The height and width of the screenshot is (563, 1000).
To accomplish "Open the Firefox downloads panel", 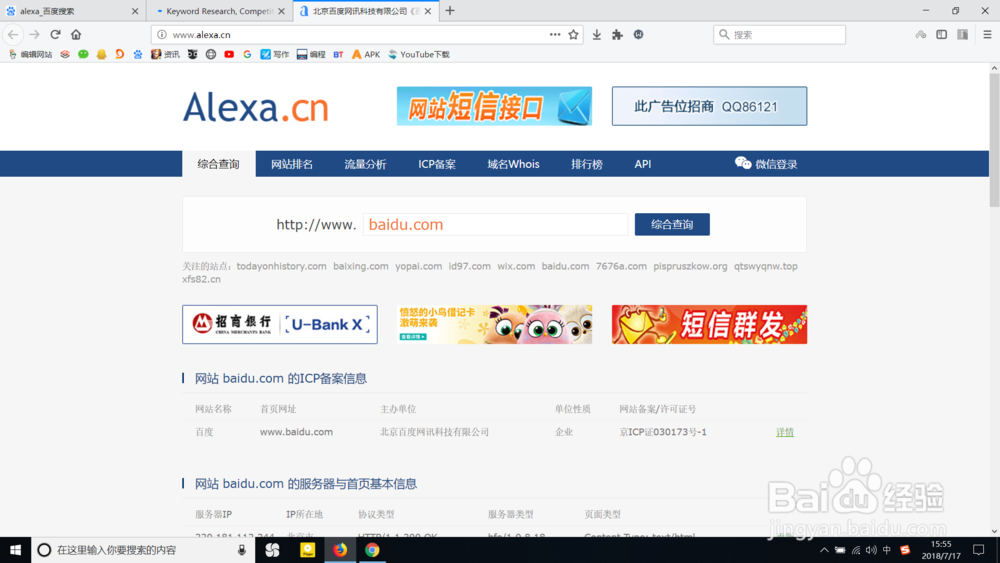I will pyautogui.click(x=596, y=34).
